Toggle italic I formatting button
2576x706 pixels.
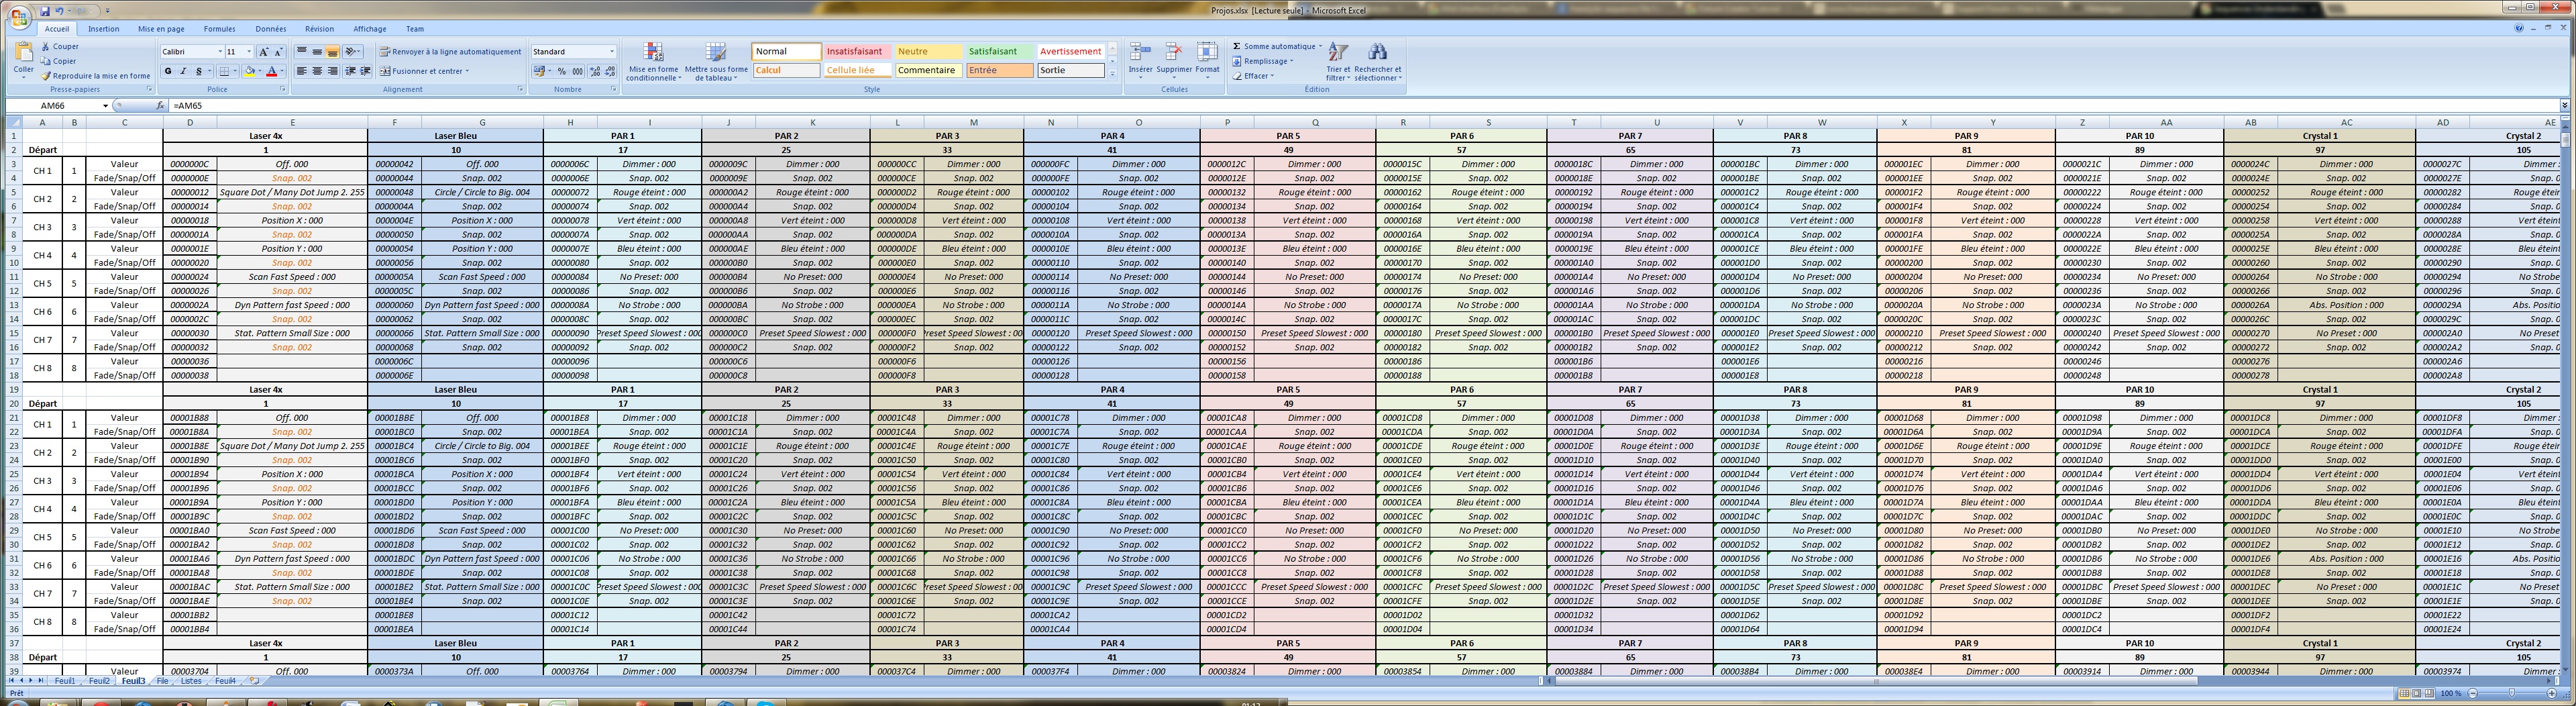pyautogui.click(x=183, y=71)
